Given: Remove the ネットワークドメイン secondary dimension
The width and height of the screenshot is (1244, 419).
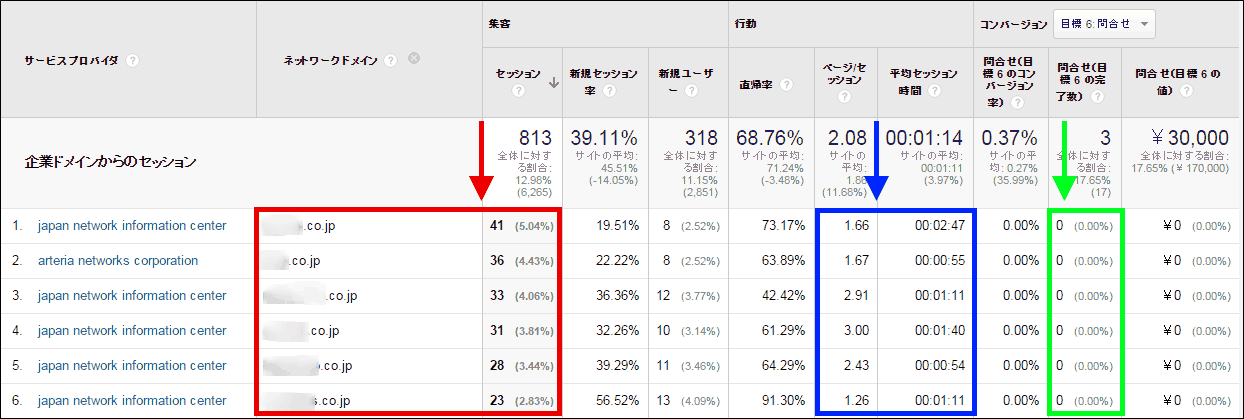Looking at the screenshot, I should click(x=413, y=59).
